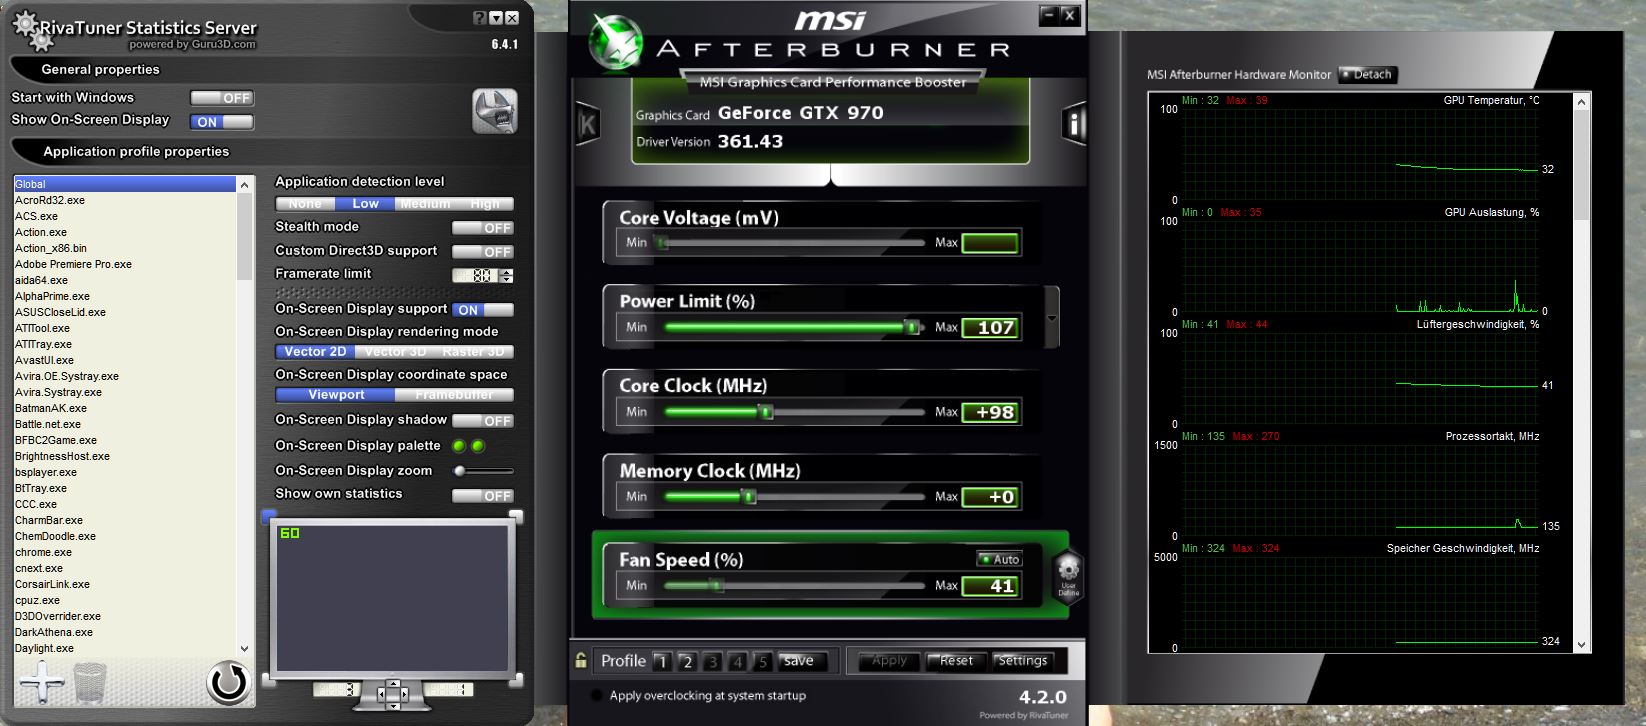The width and height of the screenshot is (1646, 726).
Task: Toggle Show On-Screen Display switch
Action: (222, 122)
